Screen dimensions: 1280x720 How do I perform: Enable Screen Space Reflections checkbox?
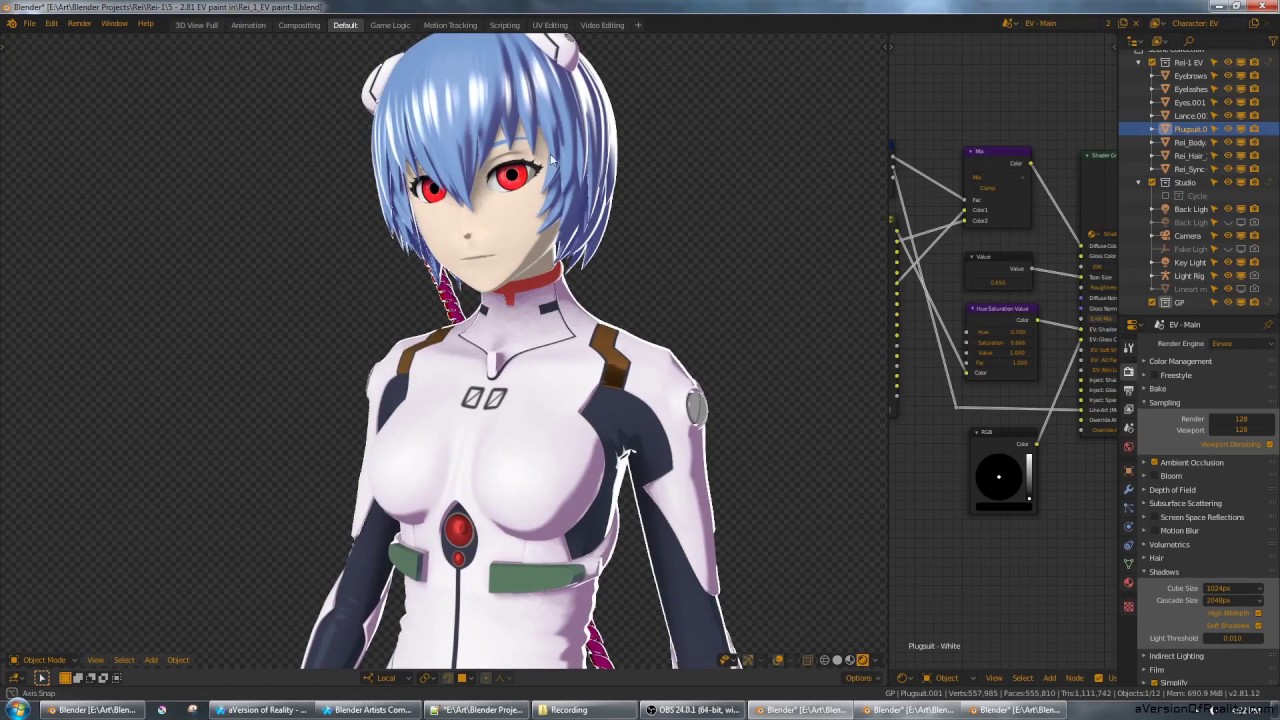1154,517
